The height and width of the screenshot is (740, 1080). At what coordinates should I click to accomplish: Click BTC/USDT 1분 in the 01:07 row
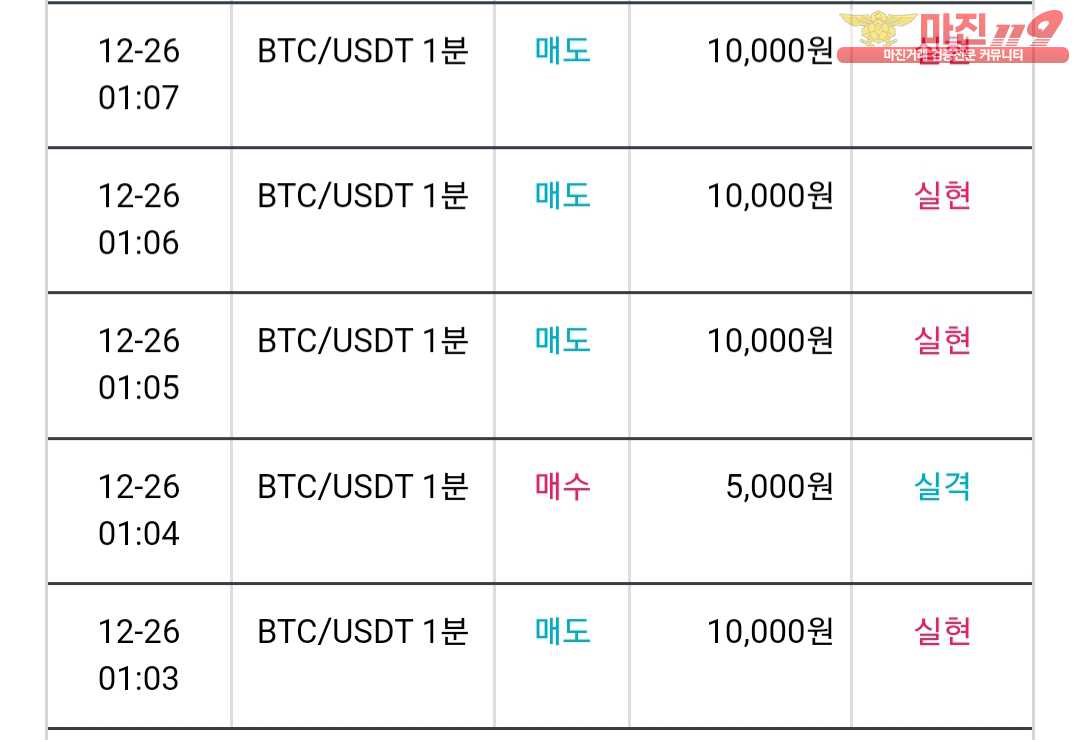363,51
